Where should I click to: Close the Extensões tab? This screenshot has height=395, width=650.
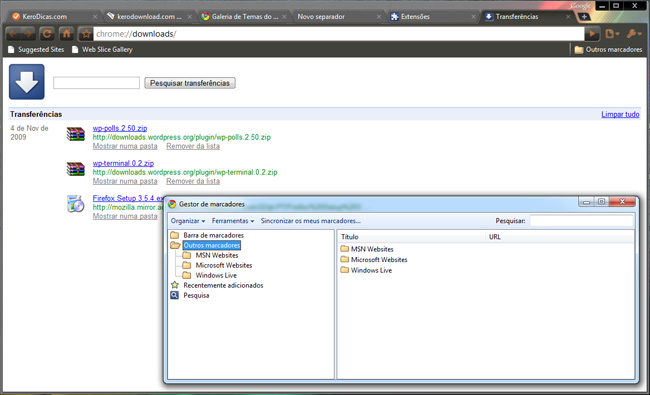473,17
